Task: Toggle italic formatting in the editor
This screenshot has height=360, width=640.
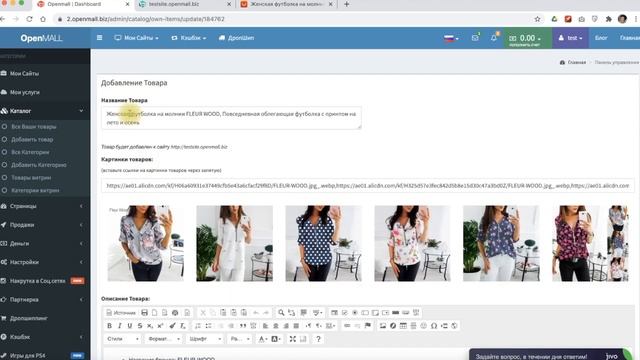Action: tap(120, 326)
